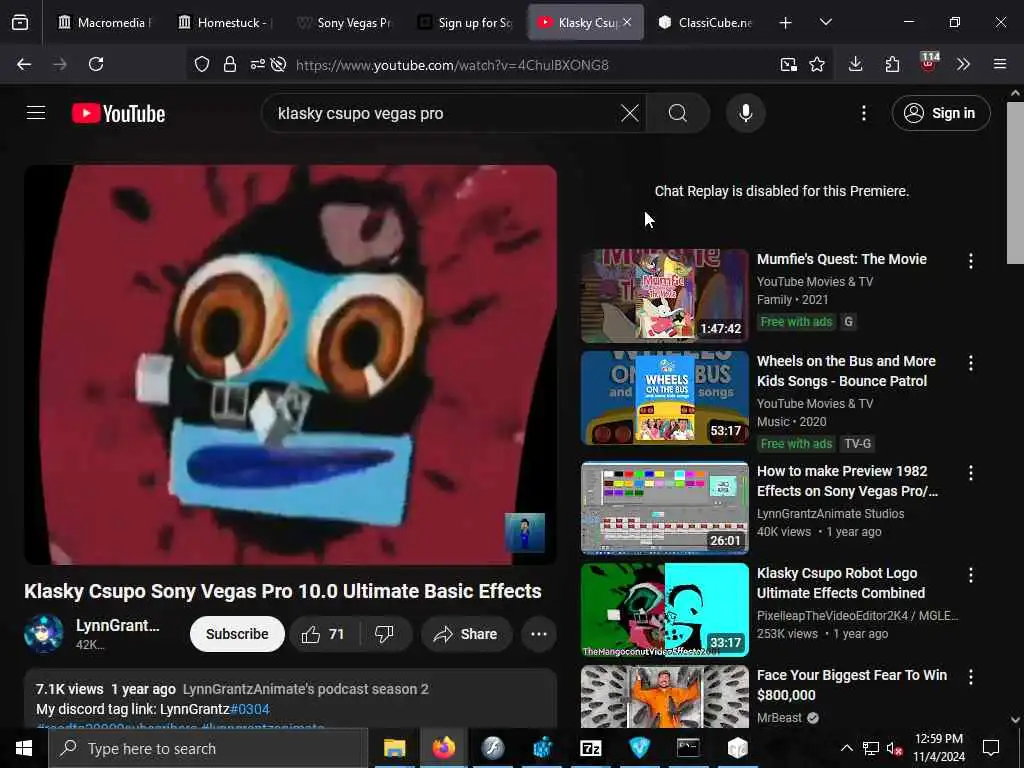Close the Klasky Csupo tab

click(x=627, y=22)
